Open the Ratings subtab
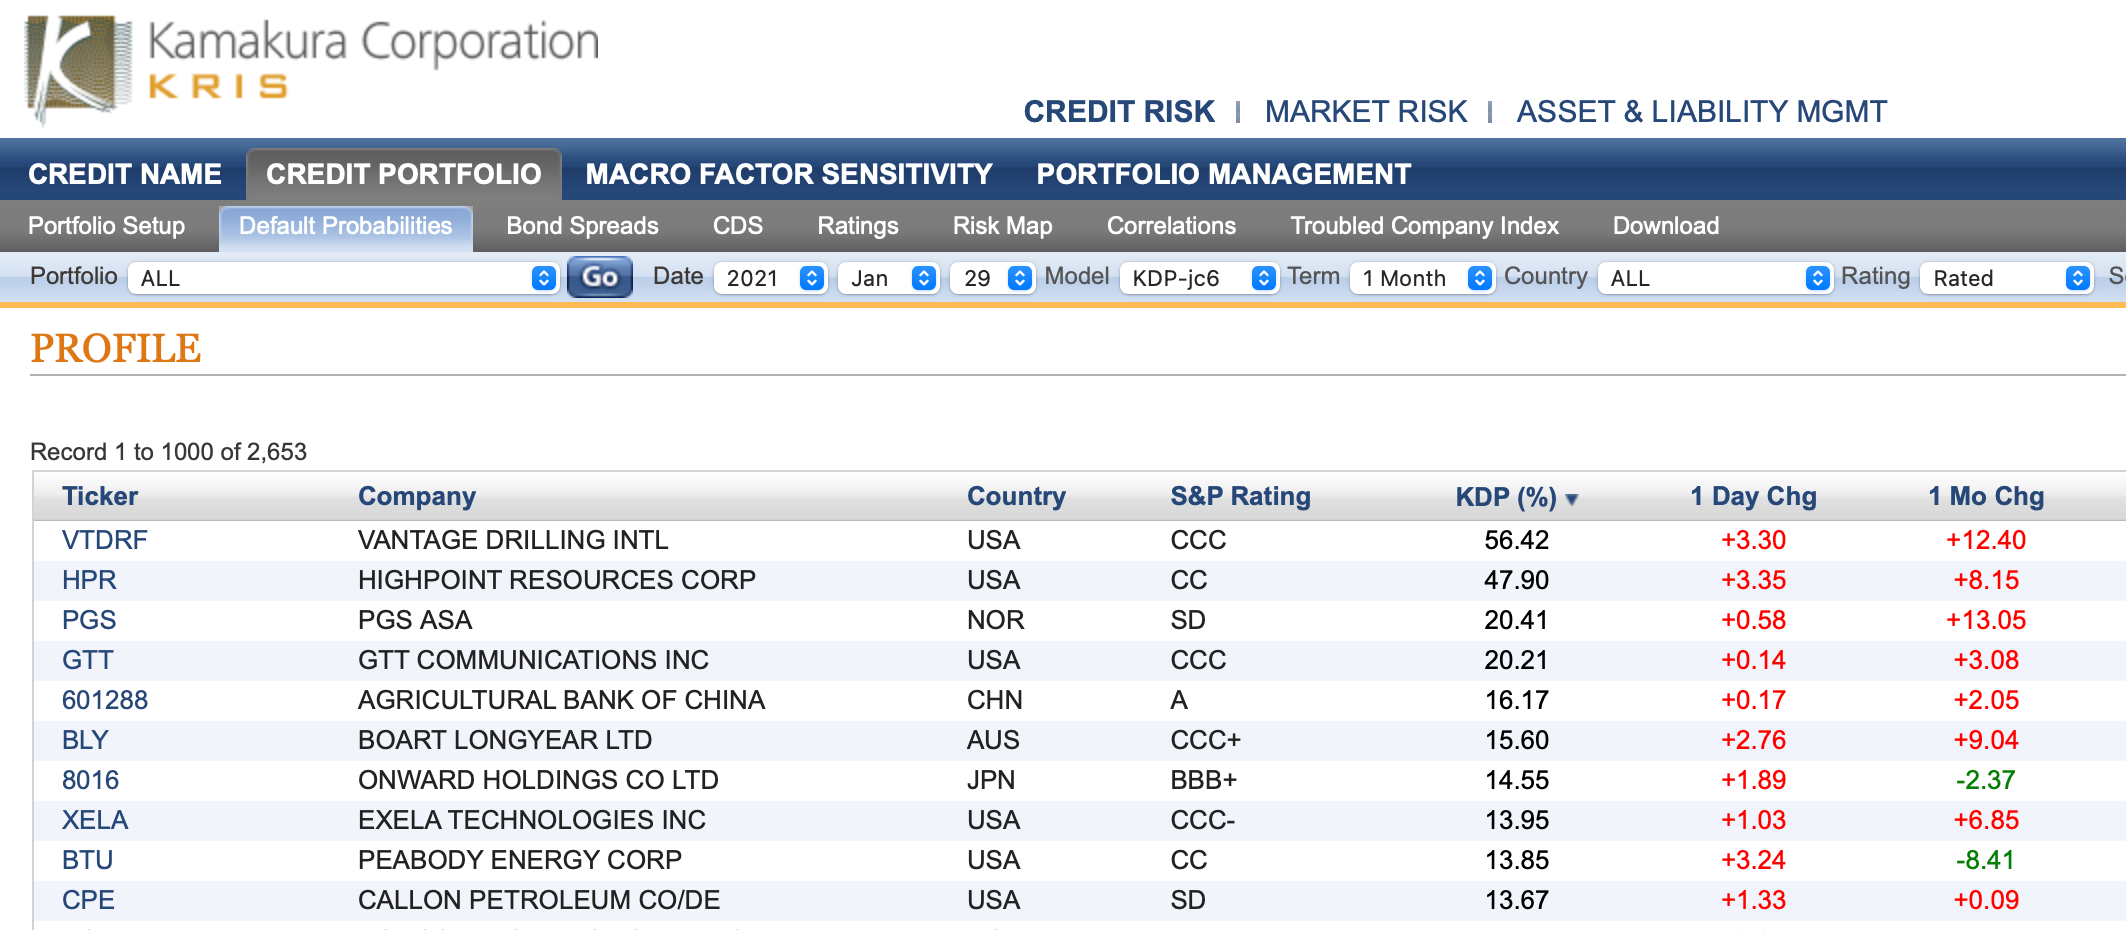The image size is (2126, 930). (x=858, y=226)
